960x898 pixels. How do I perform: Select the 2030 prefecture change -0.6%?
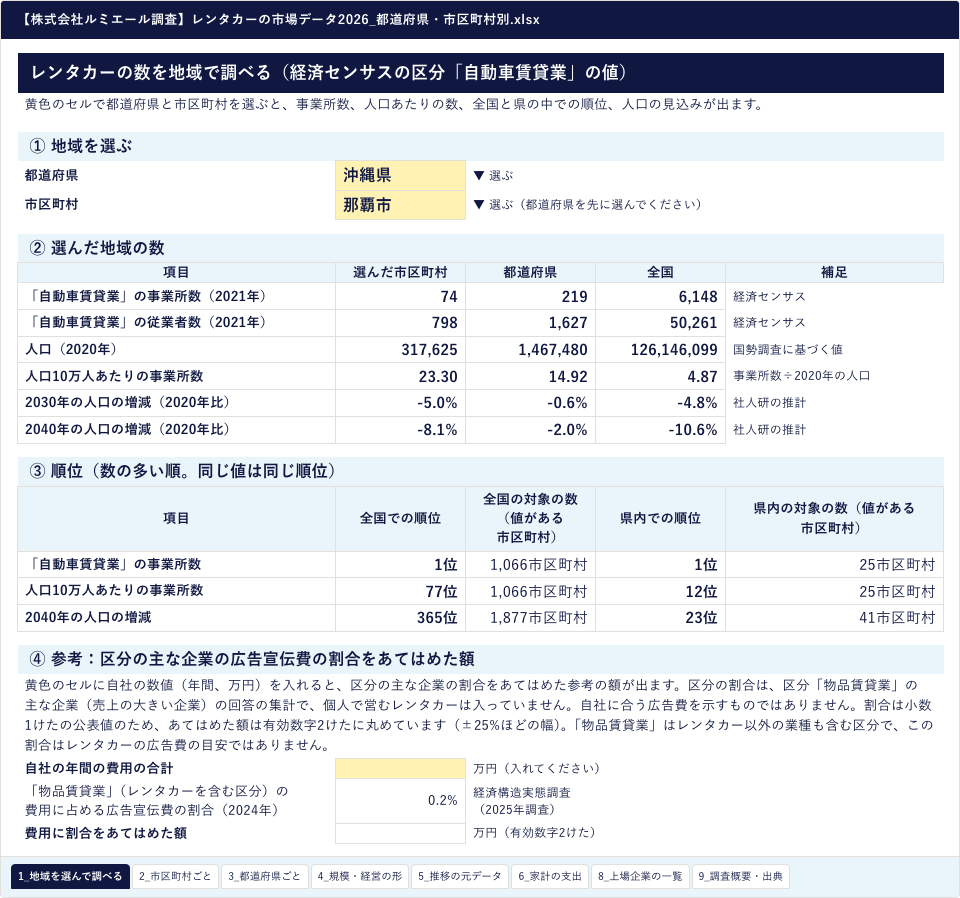click(530, 403)
